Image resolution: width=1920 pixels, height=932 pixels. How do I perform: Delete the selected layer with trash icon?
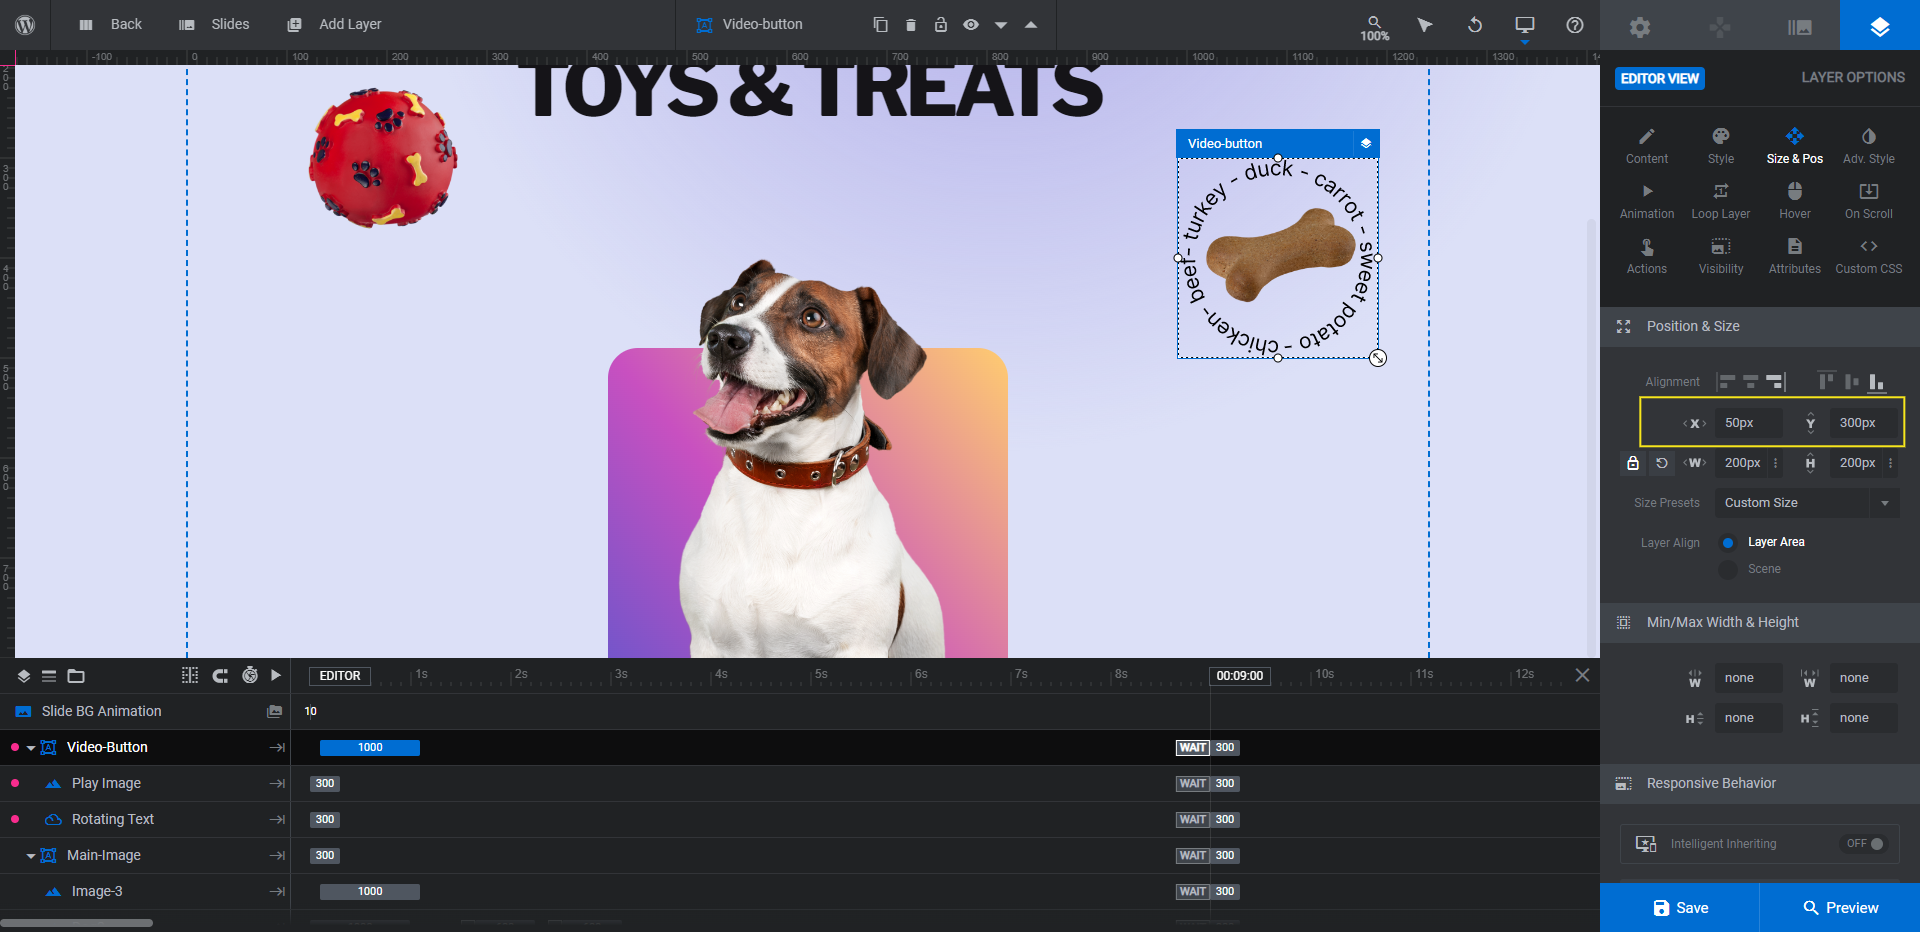coord(910,25)
